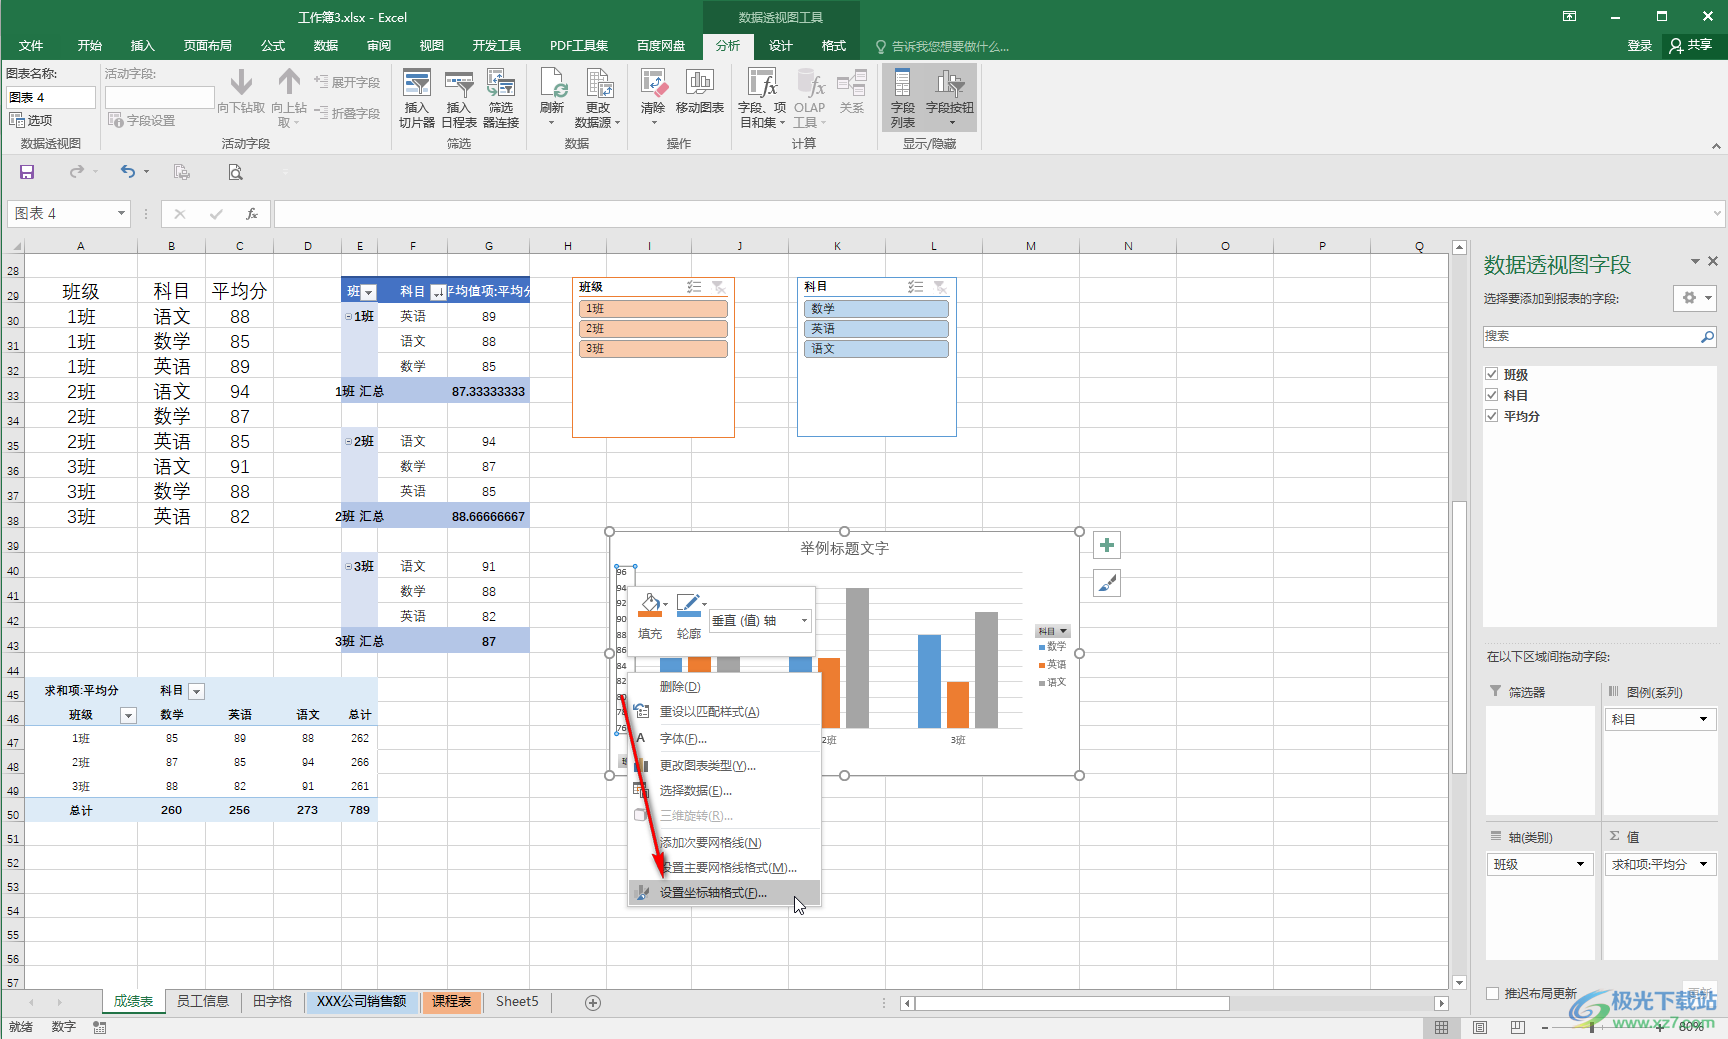Screen dimensions: 1728x1039
Task: Click the chart name input field
Action: point(50,97)
